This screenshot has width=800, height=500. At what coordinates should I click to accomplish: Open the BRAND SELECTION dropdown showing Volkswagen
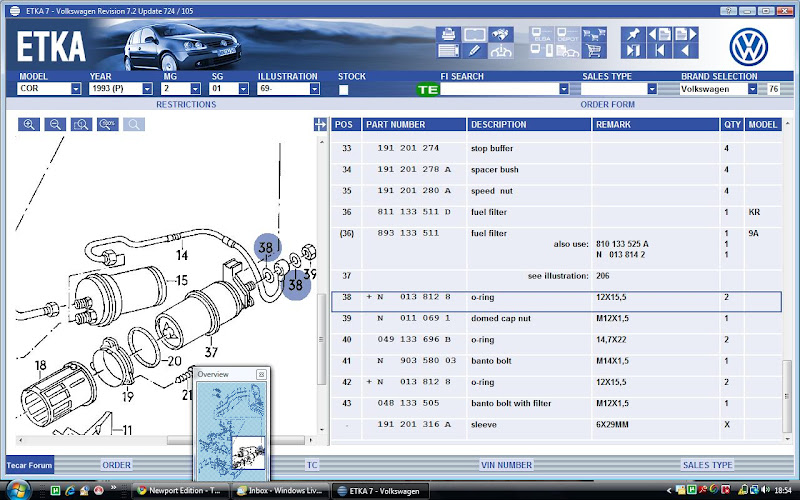pos(751,89)
